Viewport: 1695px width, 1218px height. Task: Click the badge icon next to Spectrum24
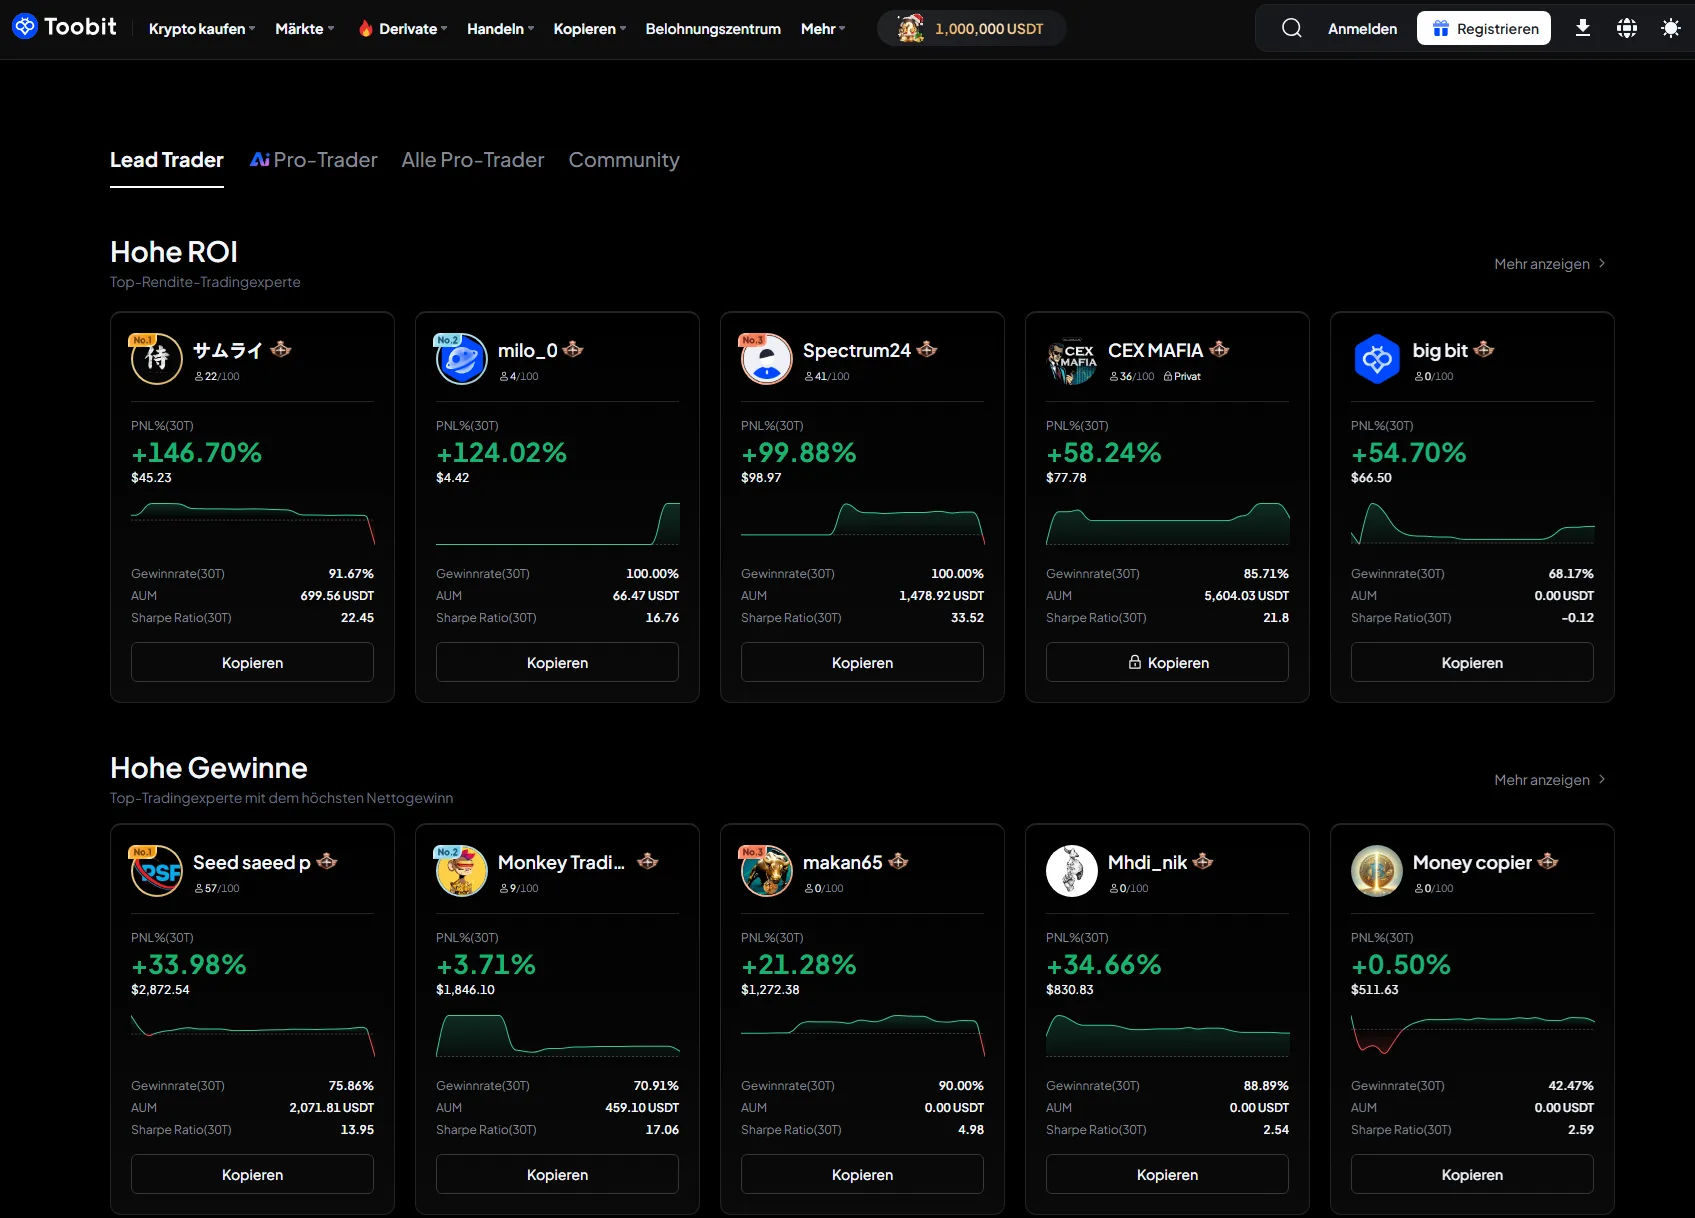(x=927, y=349)
